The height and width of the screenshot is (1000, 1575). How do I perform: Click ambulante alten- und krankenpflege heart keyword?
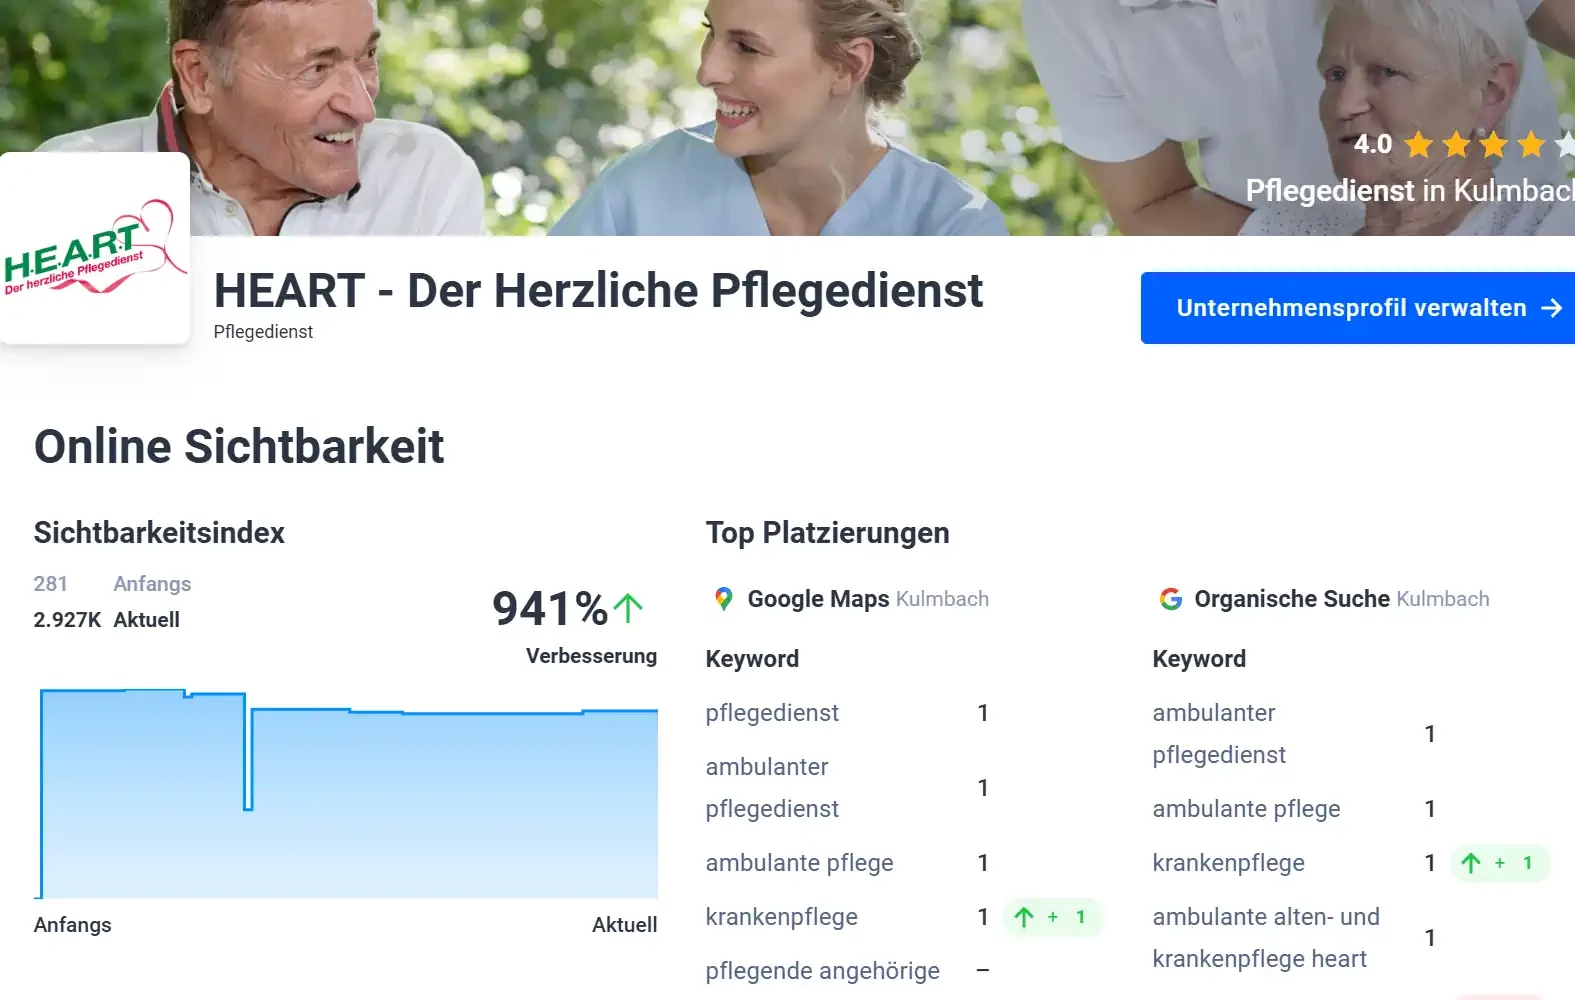point(1265,938)
